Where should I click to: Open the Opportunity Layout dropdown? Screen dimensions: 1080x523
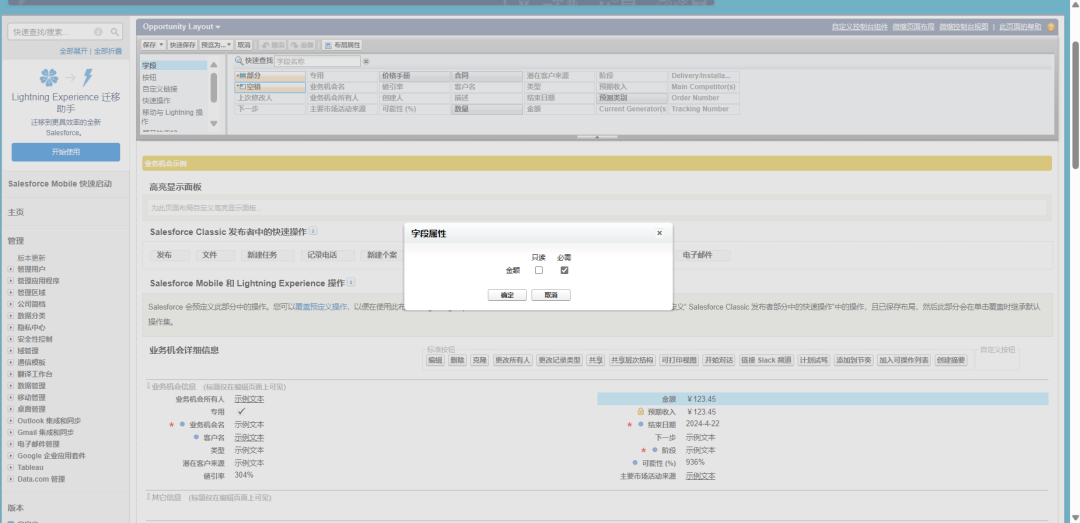[x=182, y=27]
